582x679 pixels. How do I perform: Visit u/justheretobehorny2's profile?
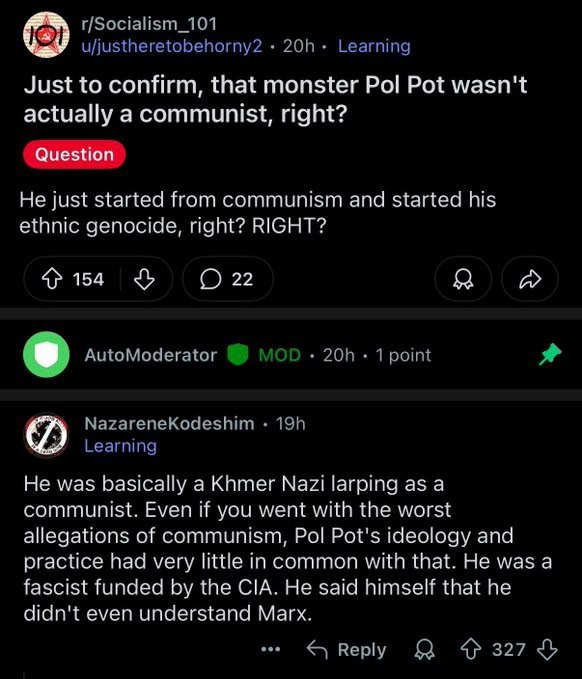click(172, 46)
